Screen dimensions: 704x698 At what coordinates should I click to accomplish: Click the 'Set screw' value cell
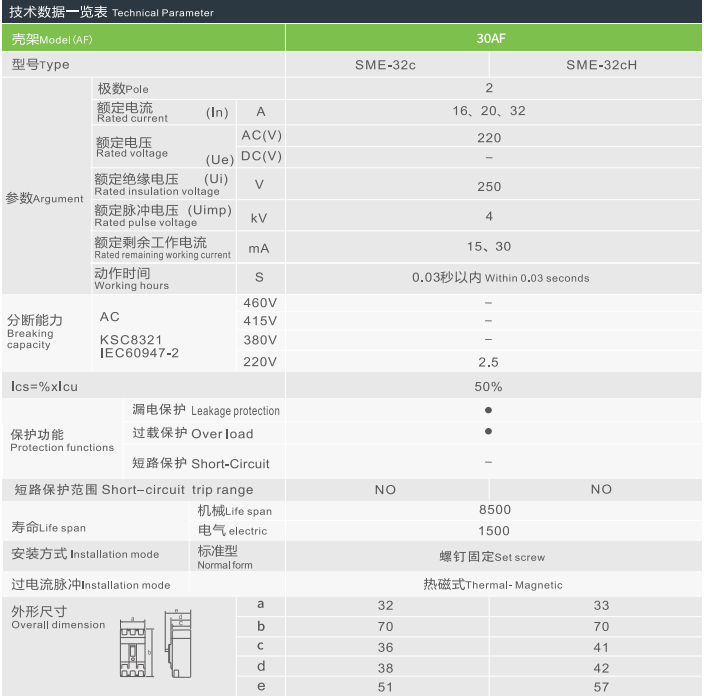(x=493, y=557)
